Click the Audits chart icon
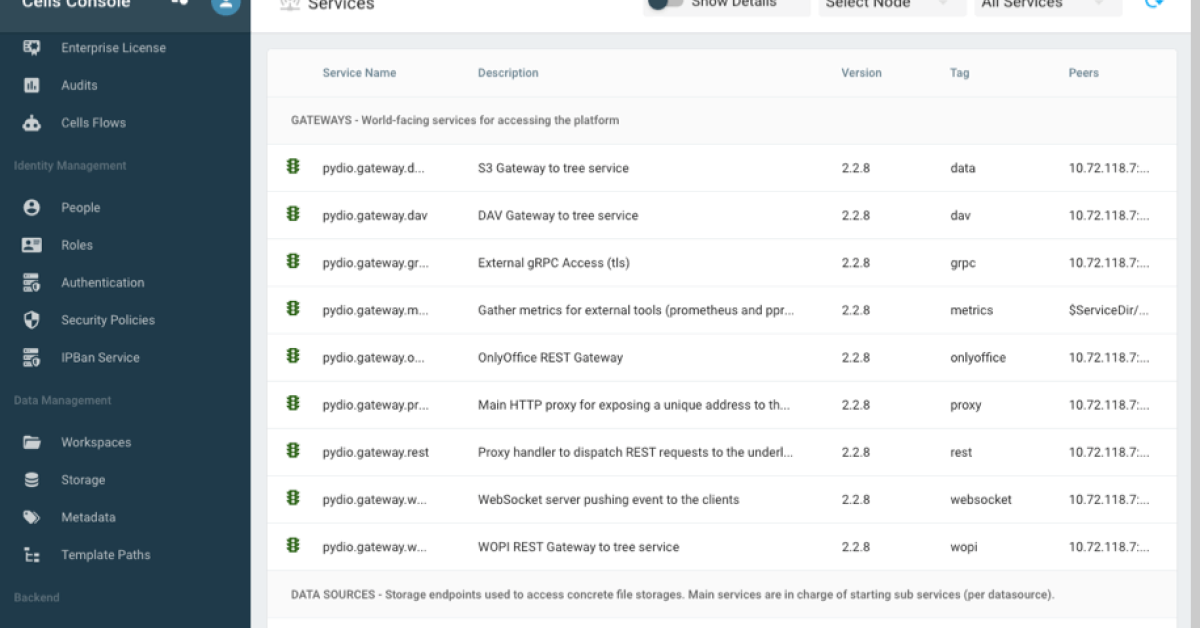The height and width of the screenshot is (628, 1200). pyautogui.click(x=32, y=86)
